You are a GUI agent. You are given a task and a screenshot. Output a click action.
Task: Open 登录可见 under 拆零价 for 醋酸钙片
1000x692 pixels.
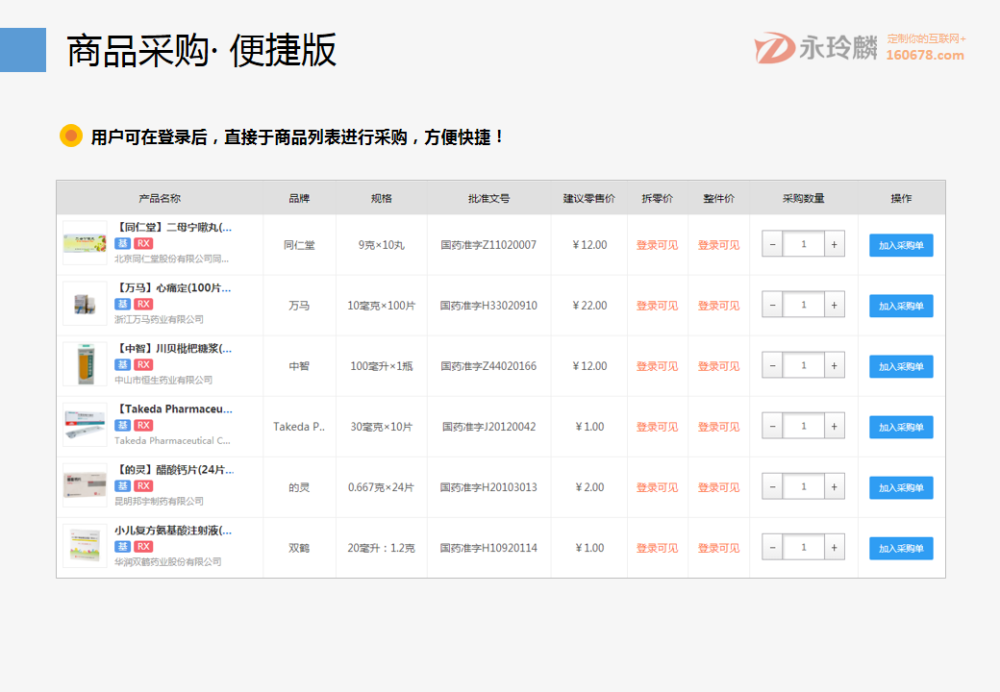[x=657, y=486]
